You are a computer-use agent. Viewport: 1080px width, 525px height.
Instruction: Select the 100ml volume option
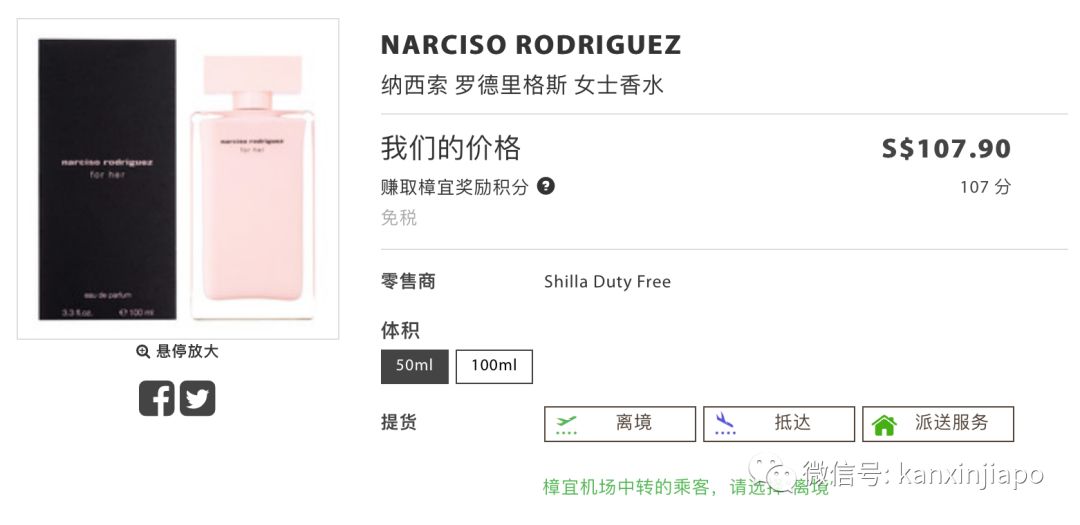pos(494,366)
